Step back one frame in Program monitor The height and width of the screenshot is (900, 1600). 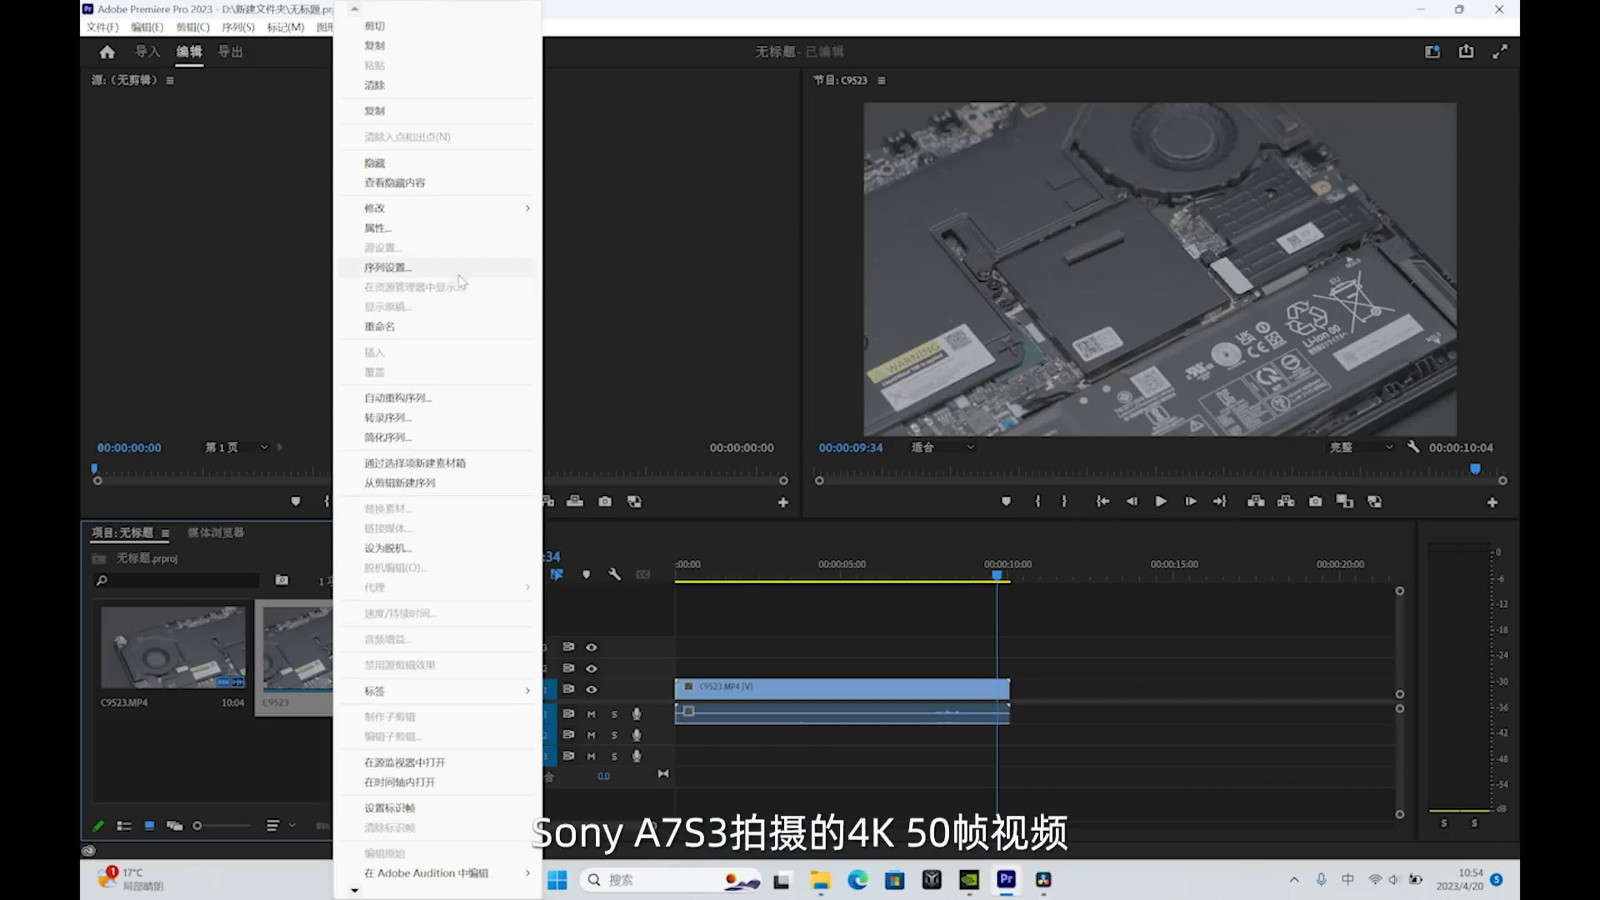click(1131, 501)
